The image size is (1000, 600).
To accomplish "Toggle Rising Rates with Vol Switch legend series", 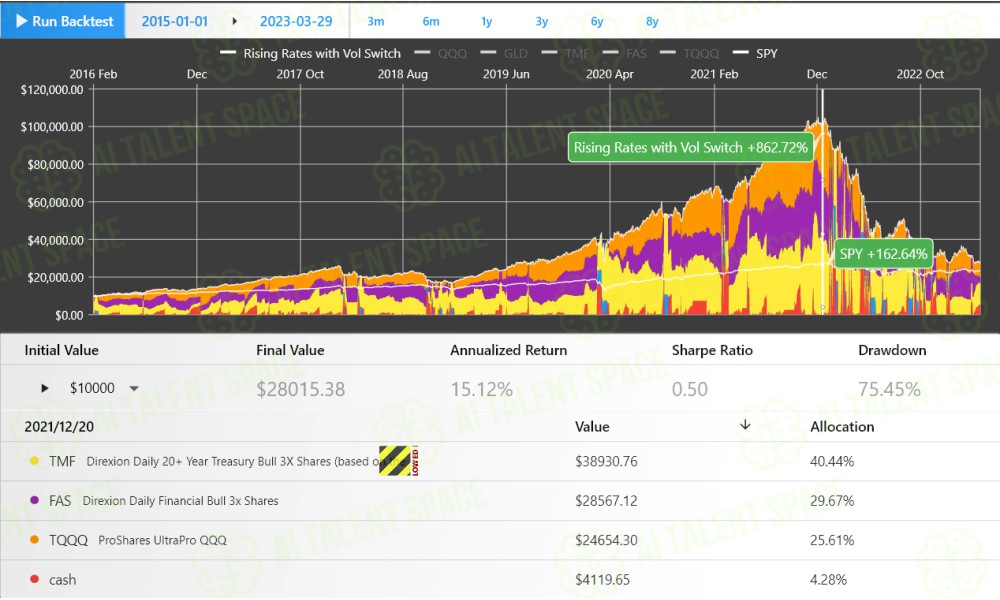I will 311,54.
